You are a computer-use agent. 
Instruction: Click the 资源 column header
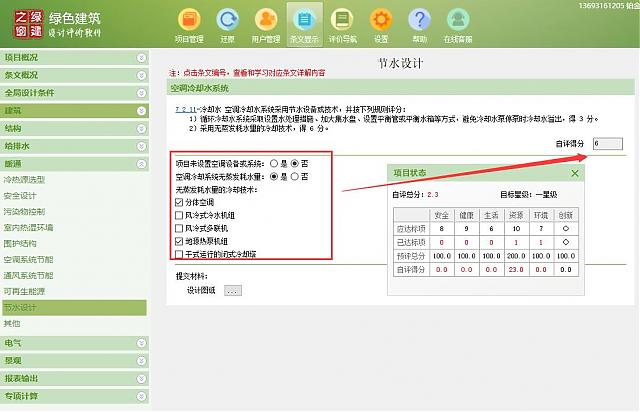(x=516, y=215)
